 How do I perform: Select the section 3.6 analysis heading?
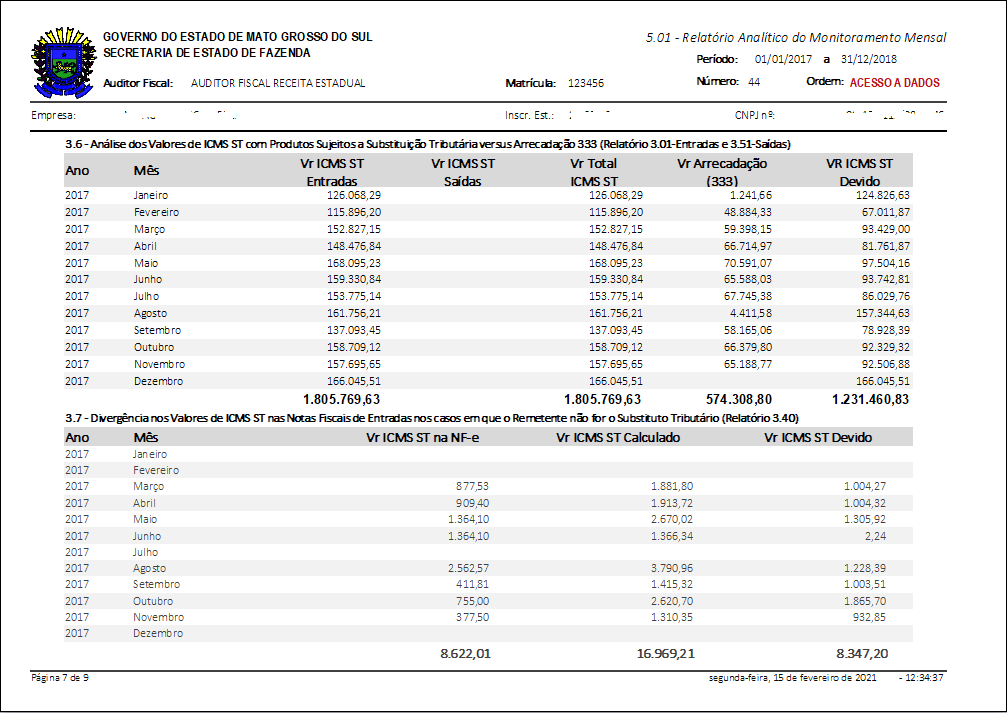(428, 145)
